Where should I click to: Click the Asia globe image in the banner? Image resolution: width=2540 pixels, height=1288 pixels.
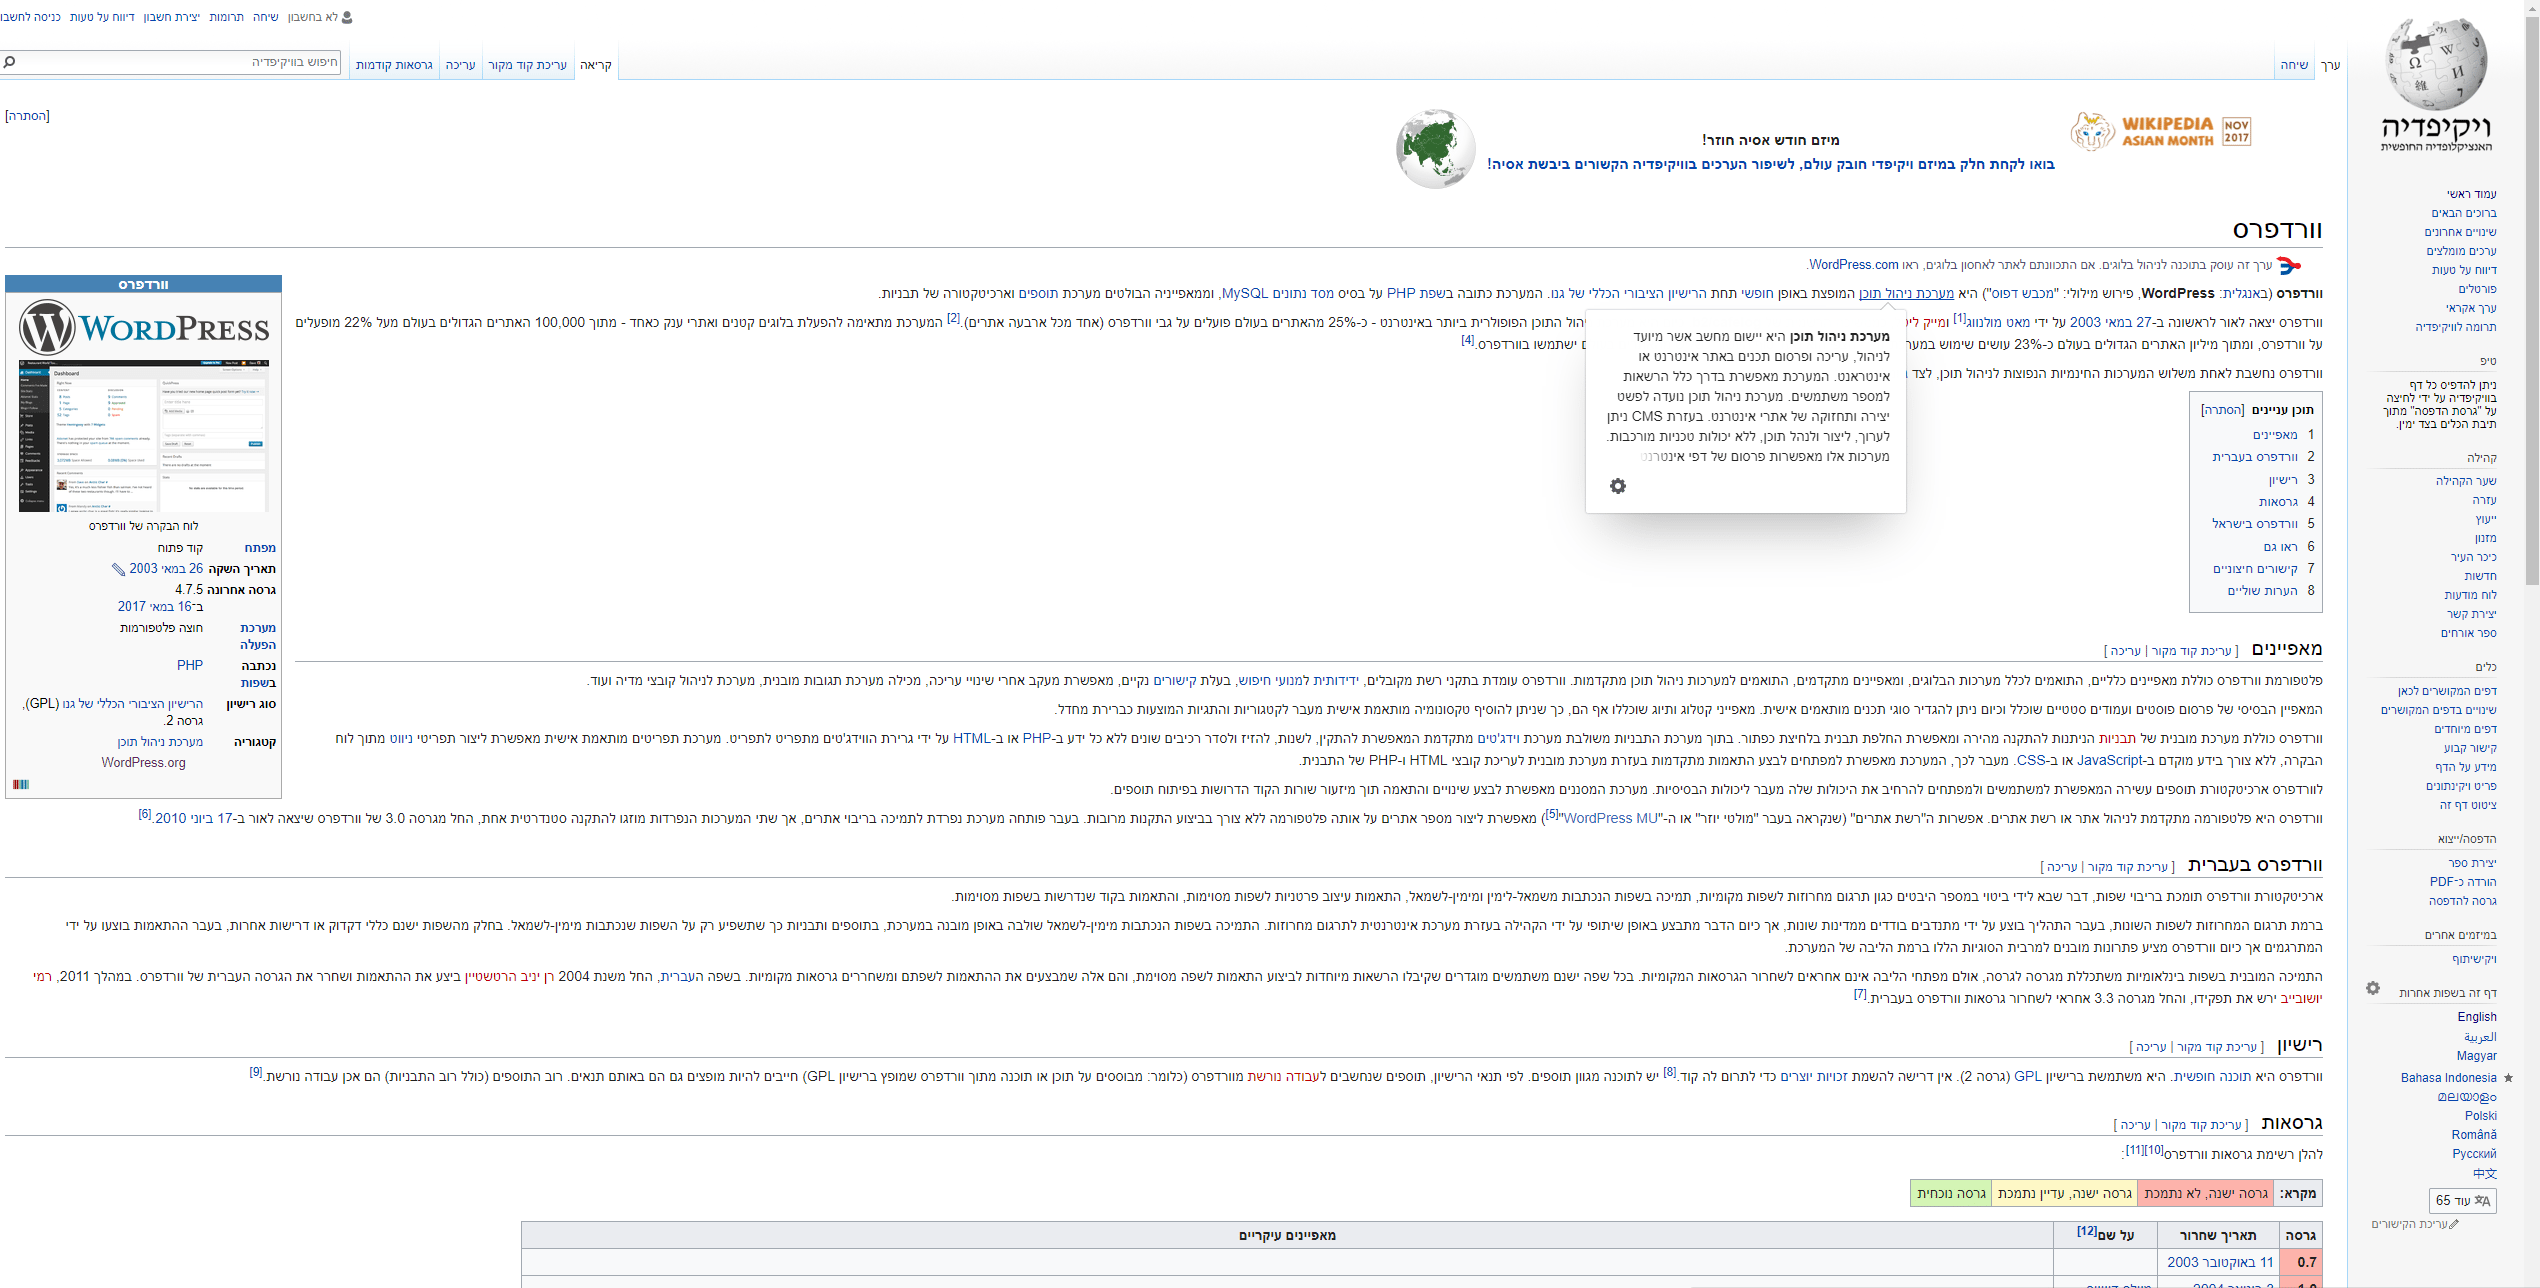pyautogui.click(x=1435, y=149)
